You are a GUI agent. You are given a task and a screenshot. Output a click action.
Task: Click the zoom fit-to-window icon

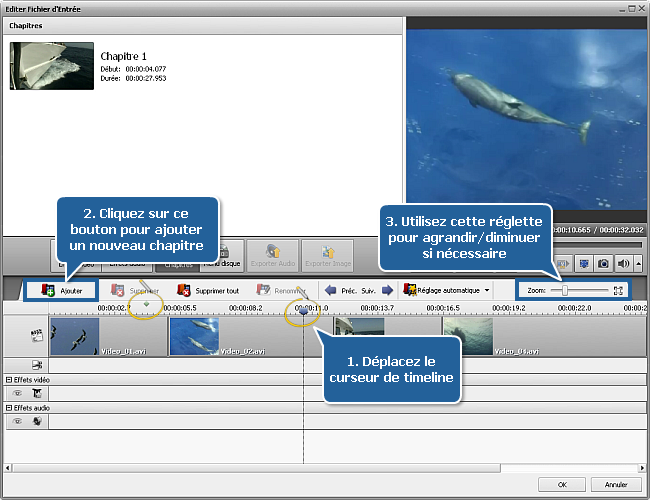click(618, 290)
